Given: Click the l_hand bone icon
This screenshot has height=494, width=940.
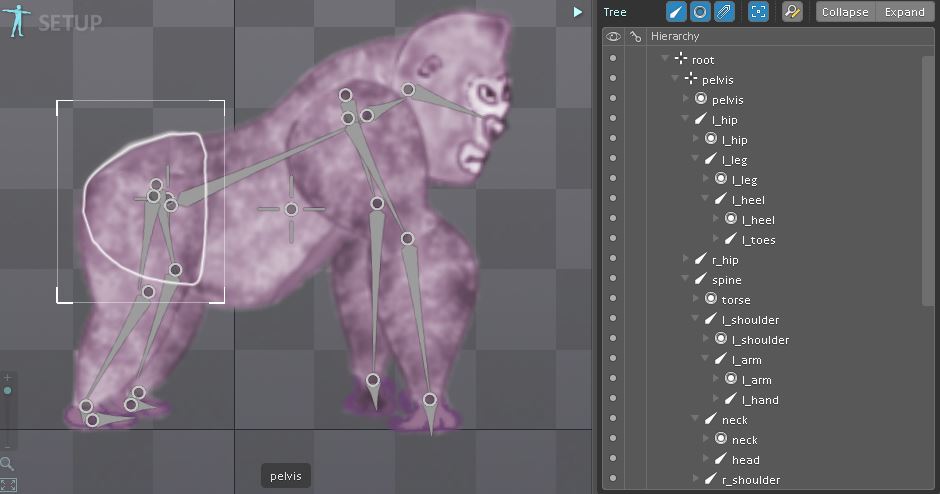Looking at the screenshot, I should pyautogui.click(x=730, y=399).
